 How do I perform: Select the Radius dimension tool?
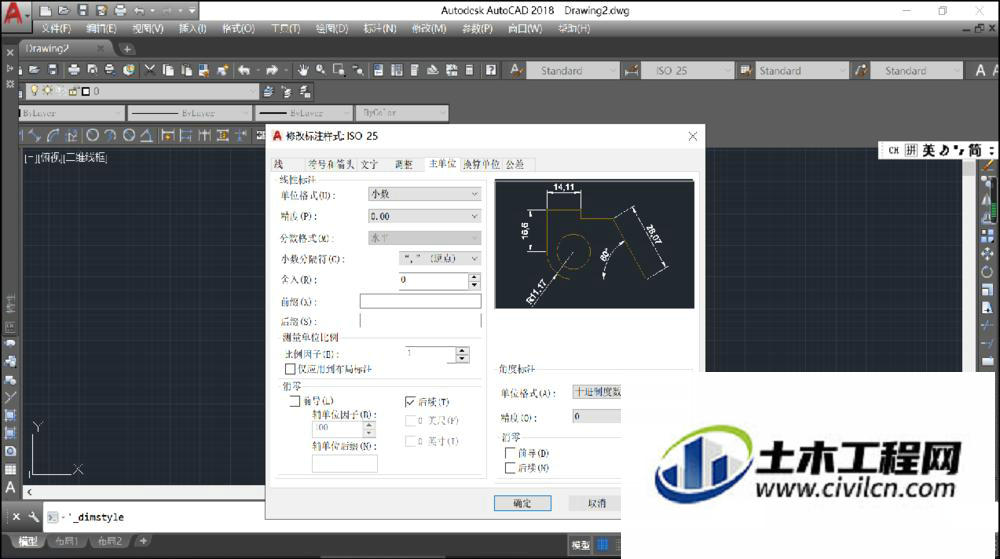(92, 135)
